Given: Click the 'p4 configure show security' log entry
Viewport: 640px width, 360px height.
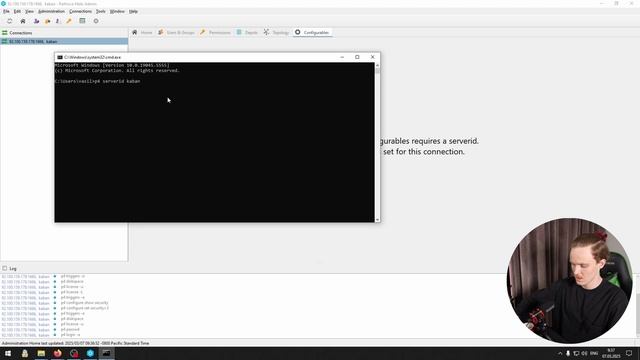Looking at the screenshot, I should pyautogui.click(x=84, y=303).
